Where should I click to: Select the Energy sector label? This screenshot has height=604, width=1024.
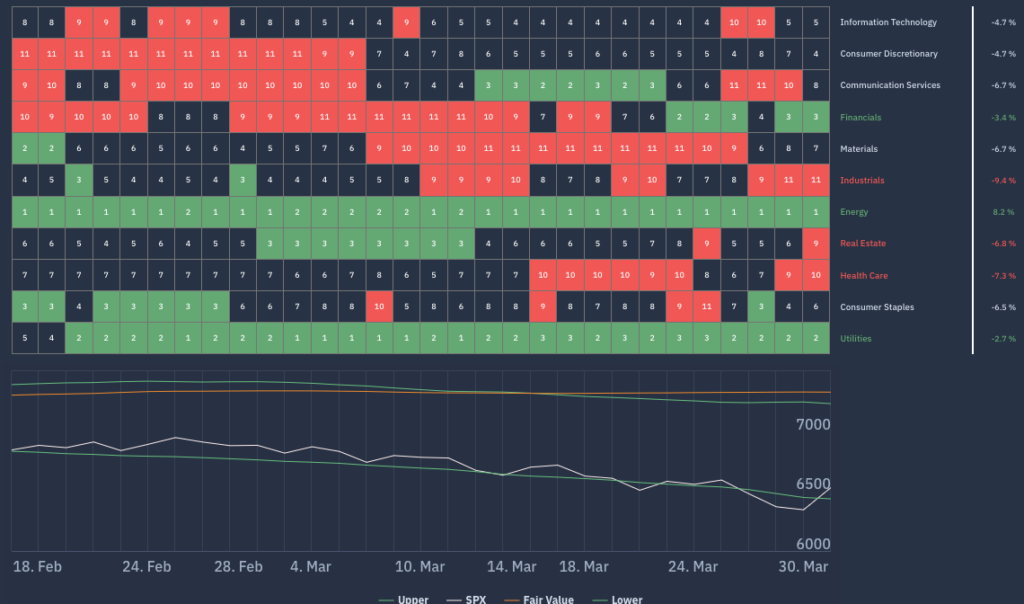tap(855, 212)
